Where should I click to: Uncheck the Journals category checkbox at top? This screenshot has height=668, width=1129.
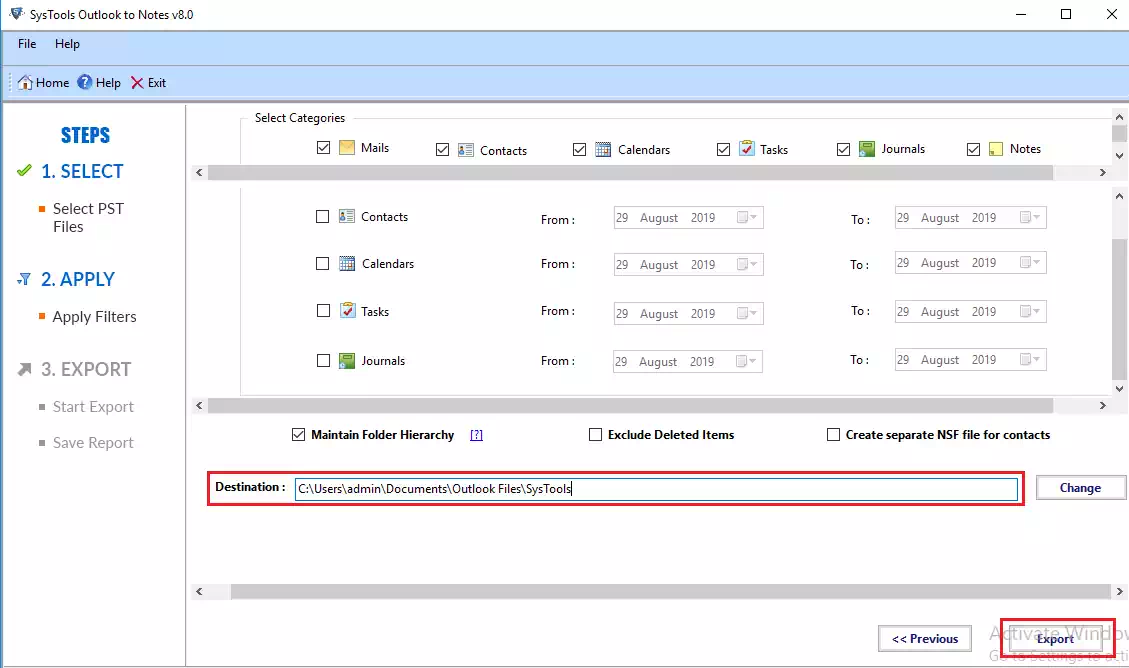843,149
